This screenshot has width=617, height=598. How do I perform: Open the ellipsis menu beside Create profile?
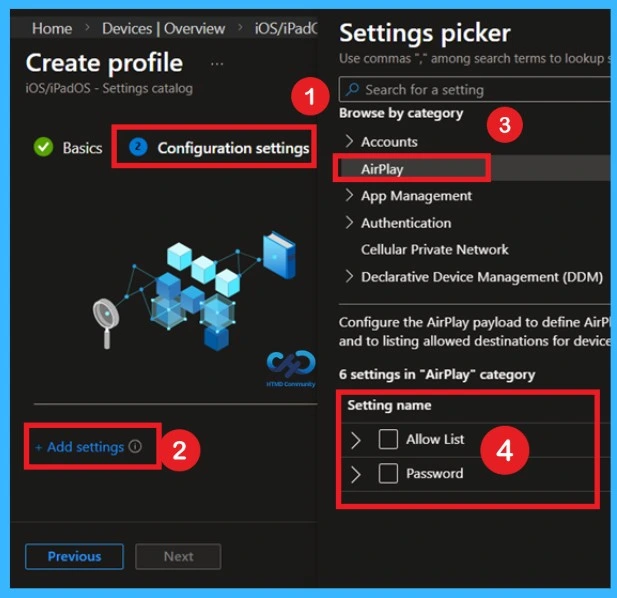(x=217, y=64)
